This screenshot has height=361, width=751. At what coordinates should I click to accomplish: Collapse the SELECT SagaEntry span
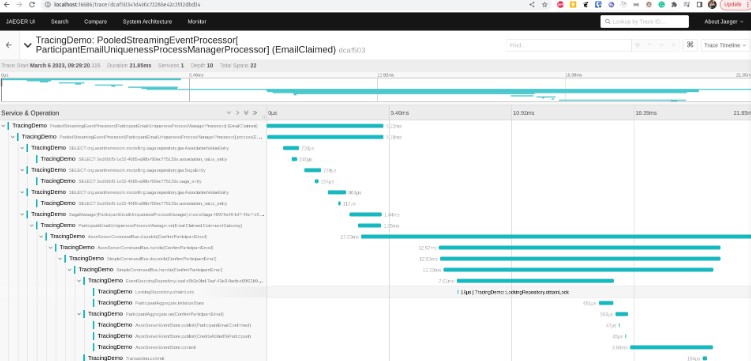pos(22,170)
